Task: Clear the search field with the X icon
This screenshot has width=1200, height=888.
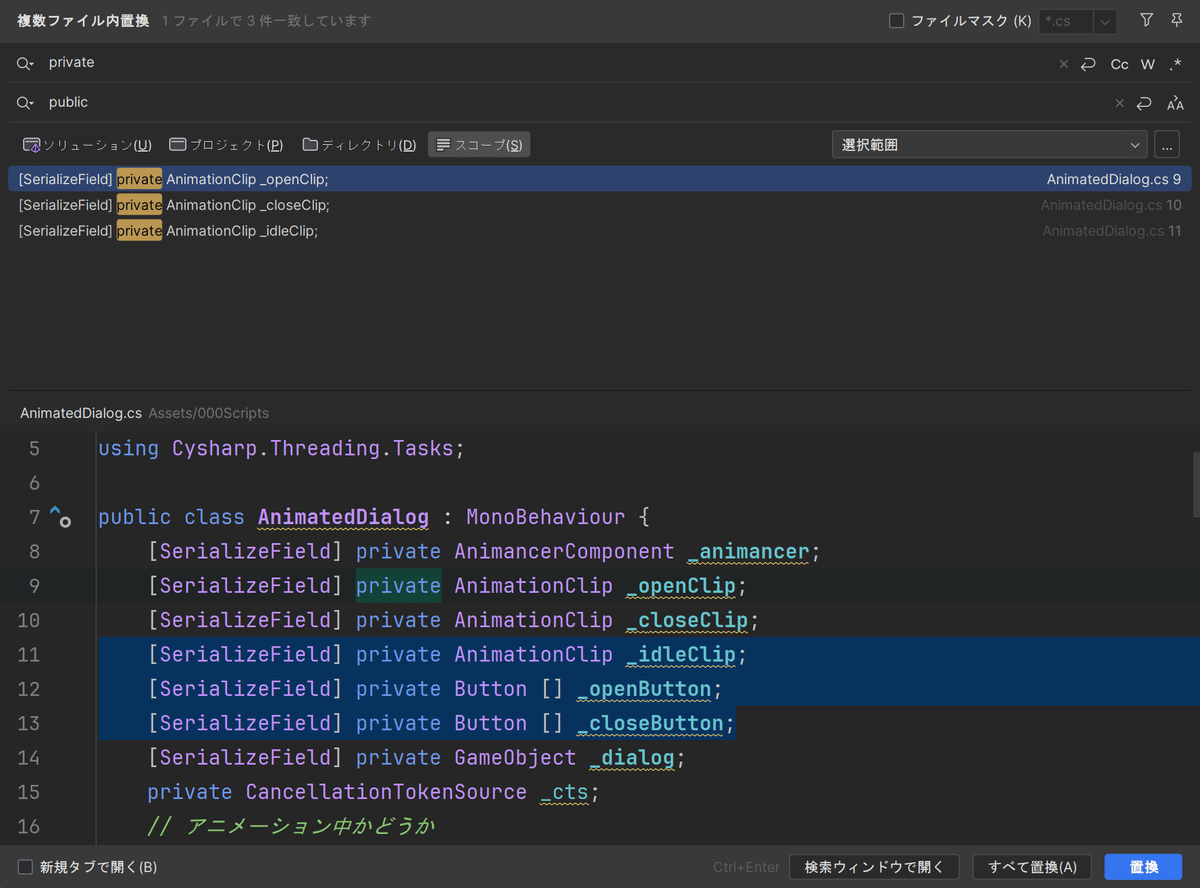Action: (1063, 63)
